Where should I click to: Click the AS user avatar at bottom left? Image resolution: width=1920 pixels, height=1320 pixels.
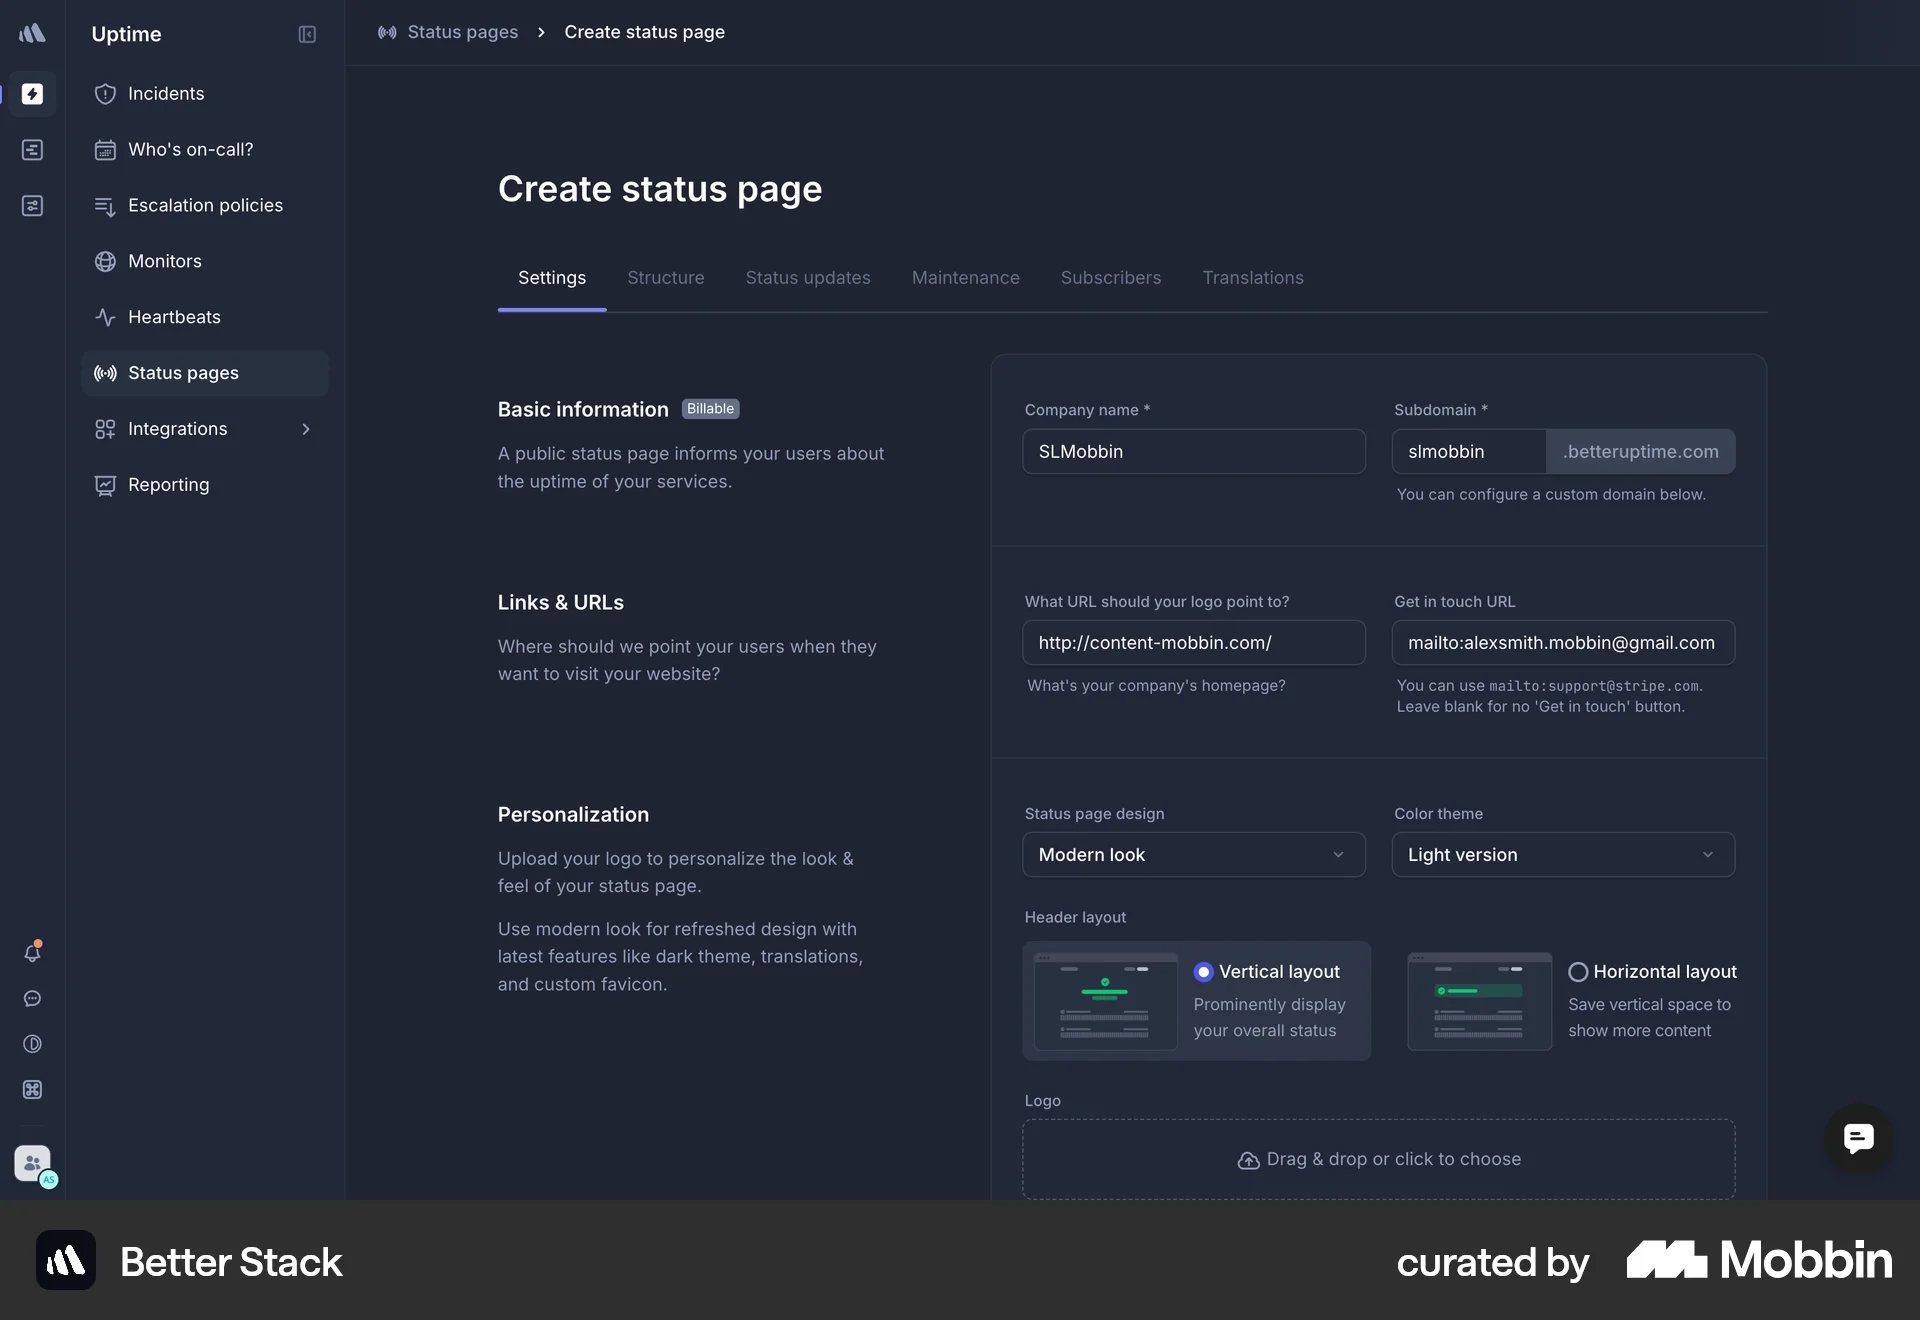[x=33, y=1165]
